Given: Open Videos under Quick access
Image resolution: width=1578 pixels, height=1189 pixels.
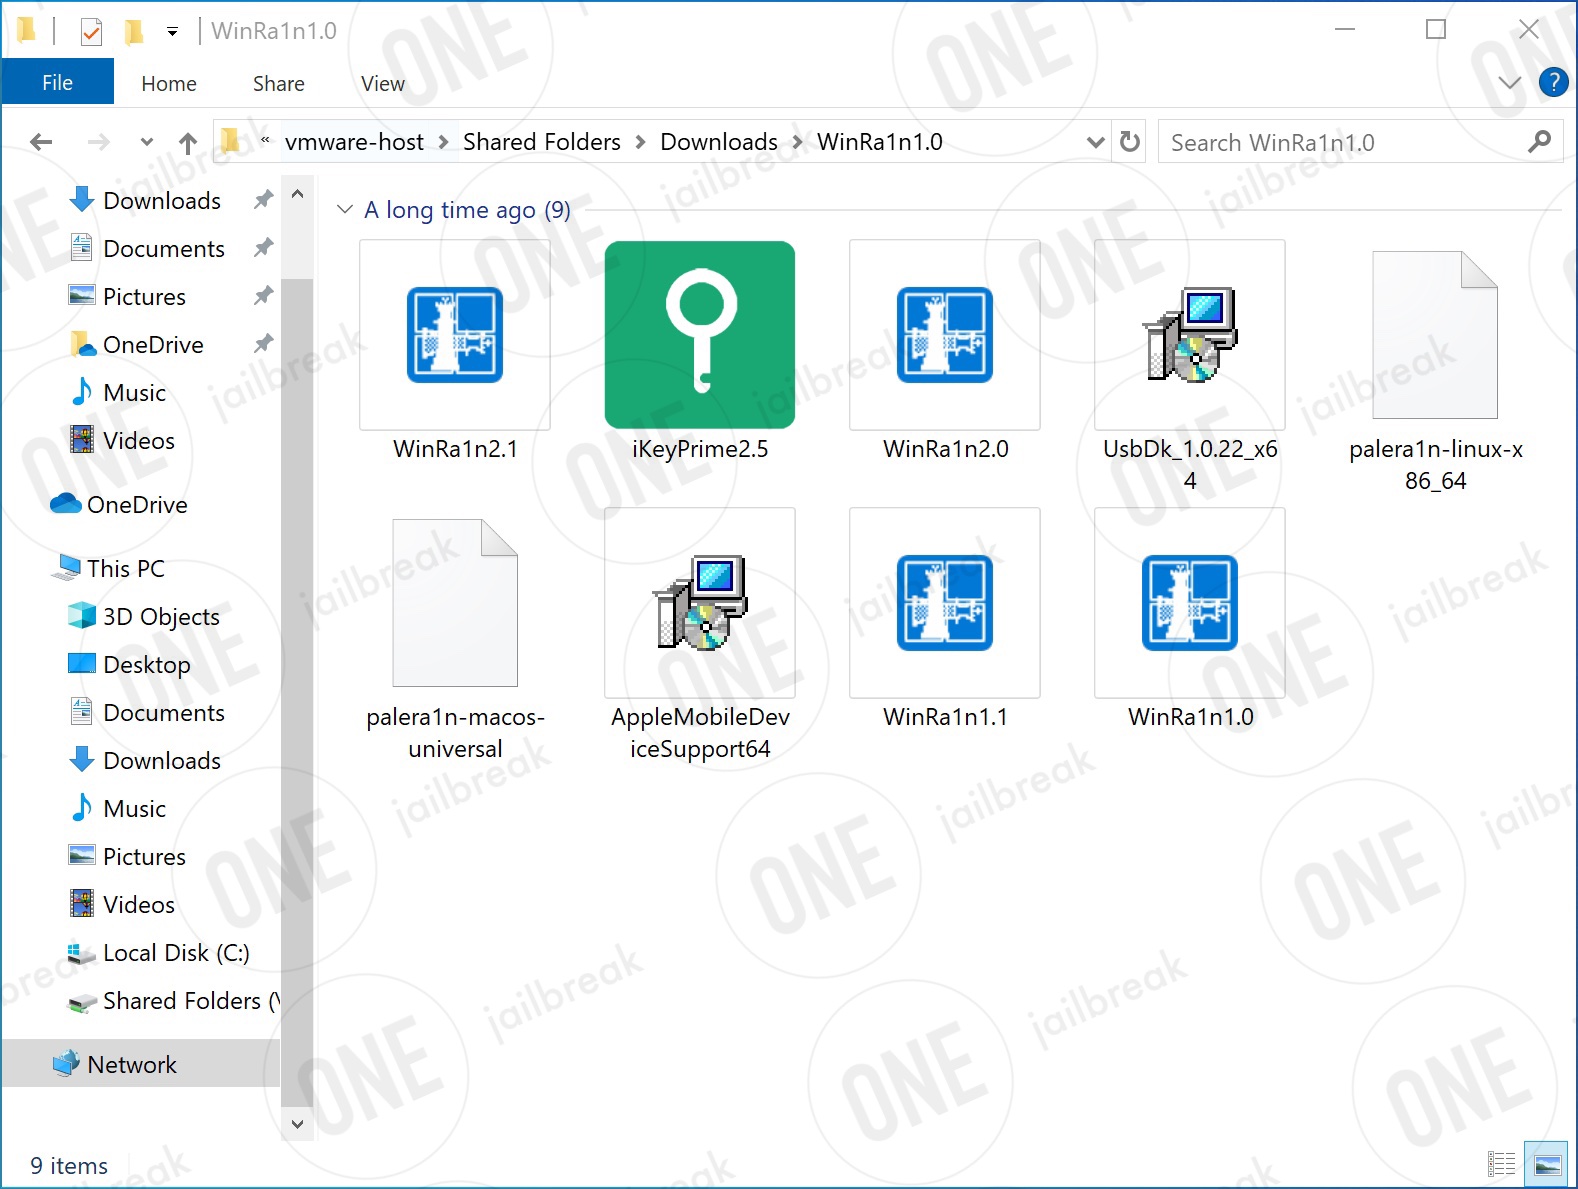Looking at the screenshot, I should pyautogui.click(x=138, y=441).
